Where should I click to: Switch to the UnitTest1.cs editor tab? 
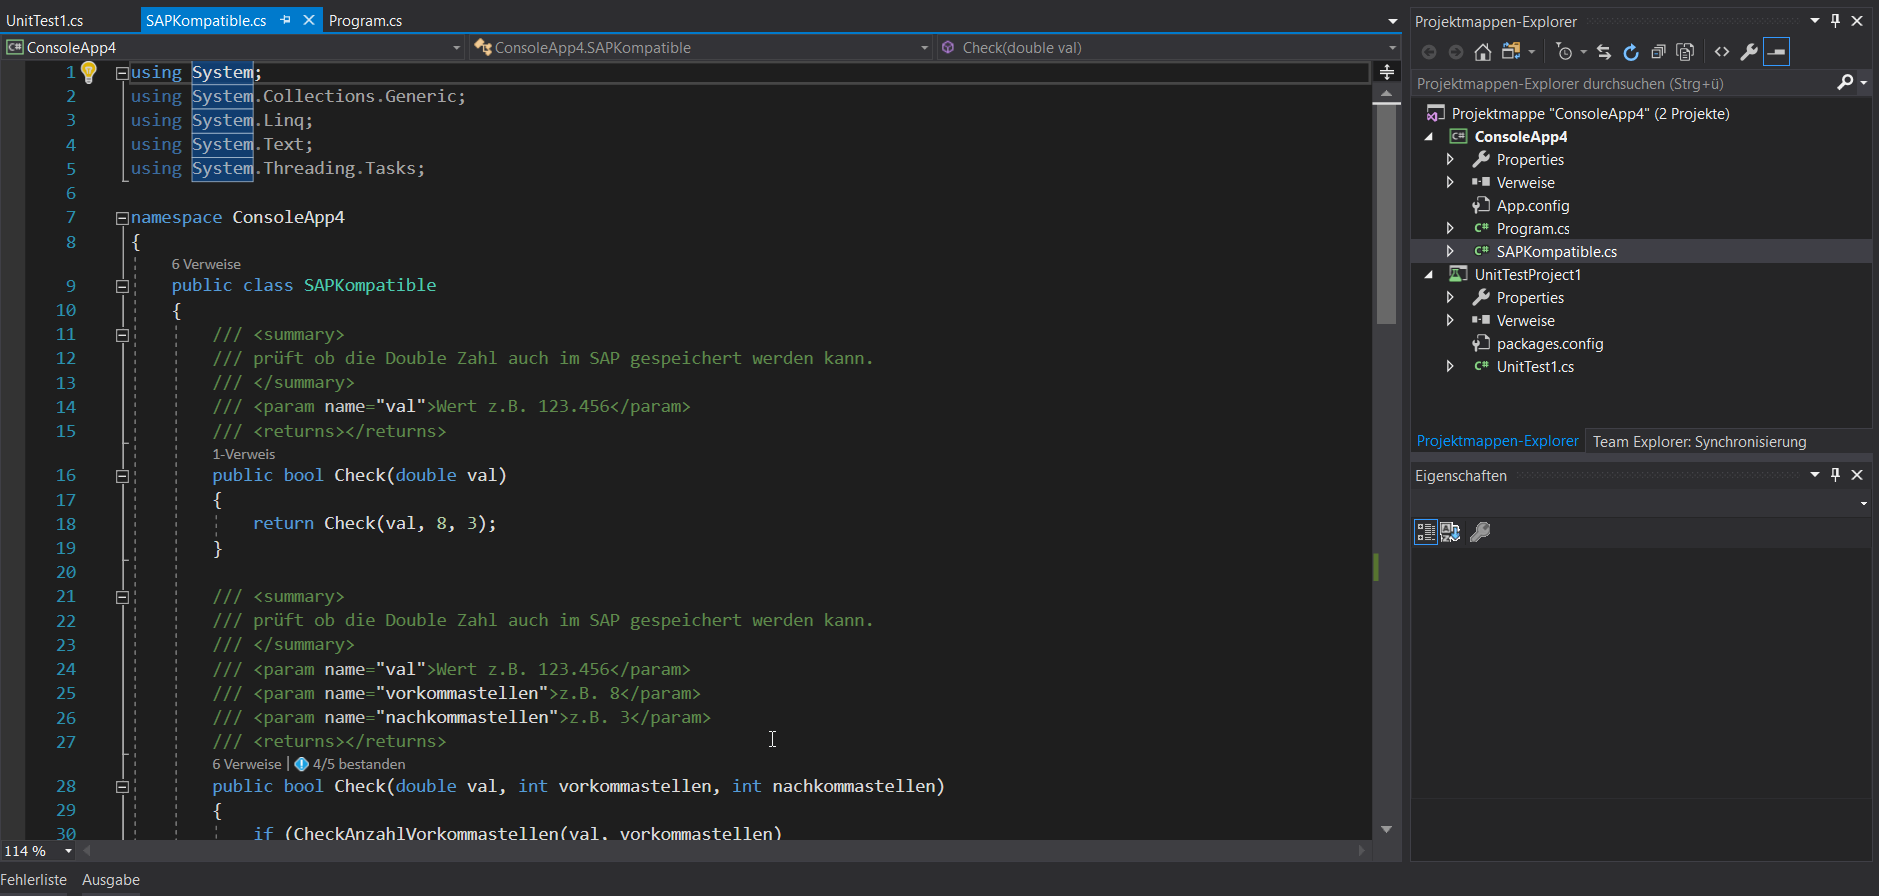click(45, 20)
